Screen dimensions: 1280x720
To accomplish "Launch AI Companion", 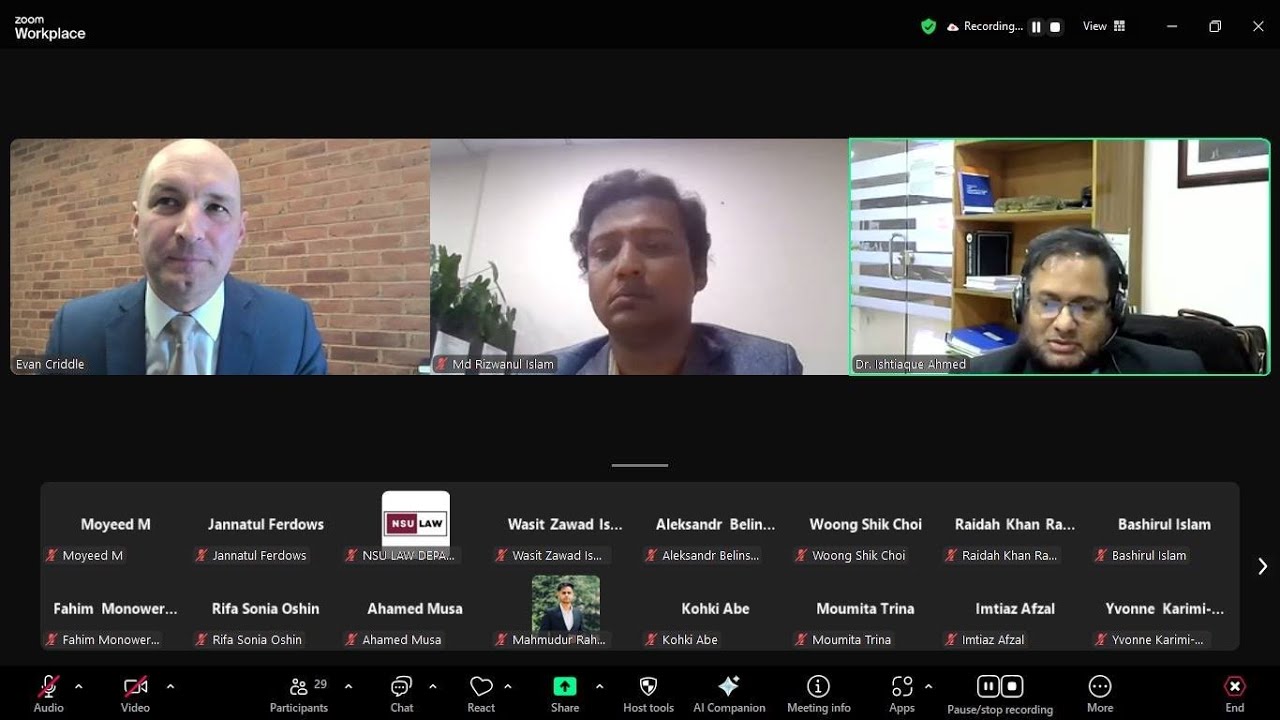I will (729, 693).
